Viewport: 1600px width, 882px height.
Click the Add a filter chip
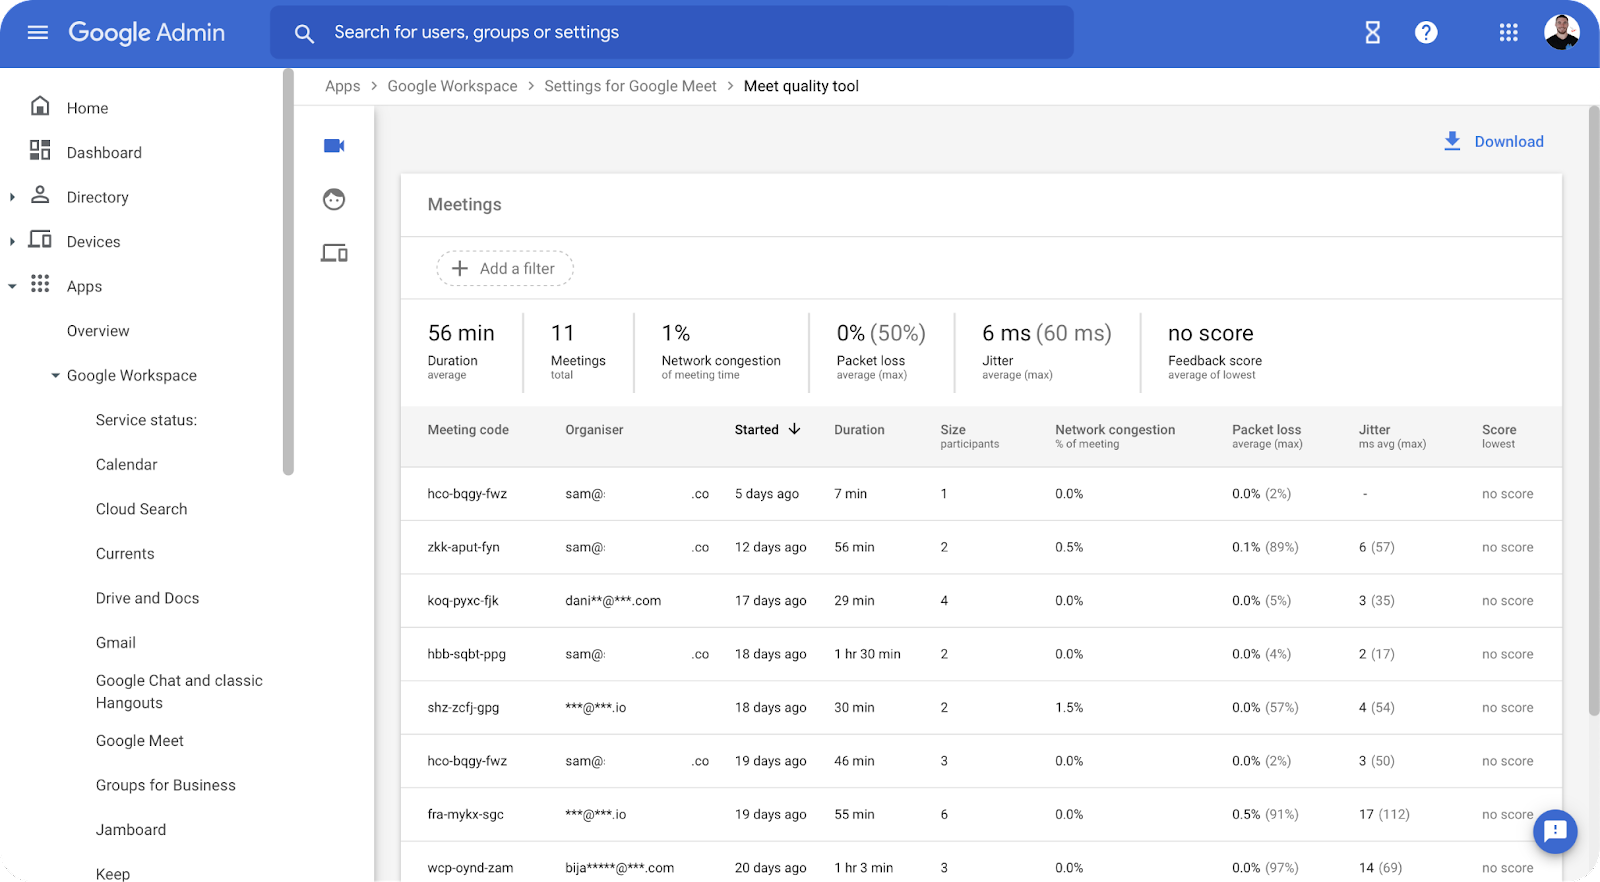[x=504, y=268]
